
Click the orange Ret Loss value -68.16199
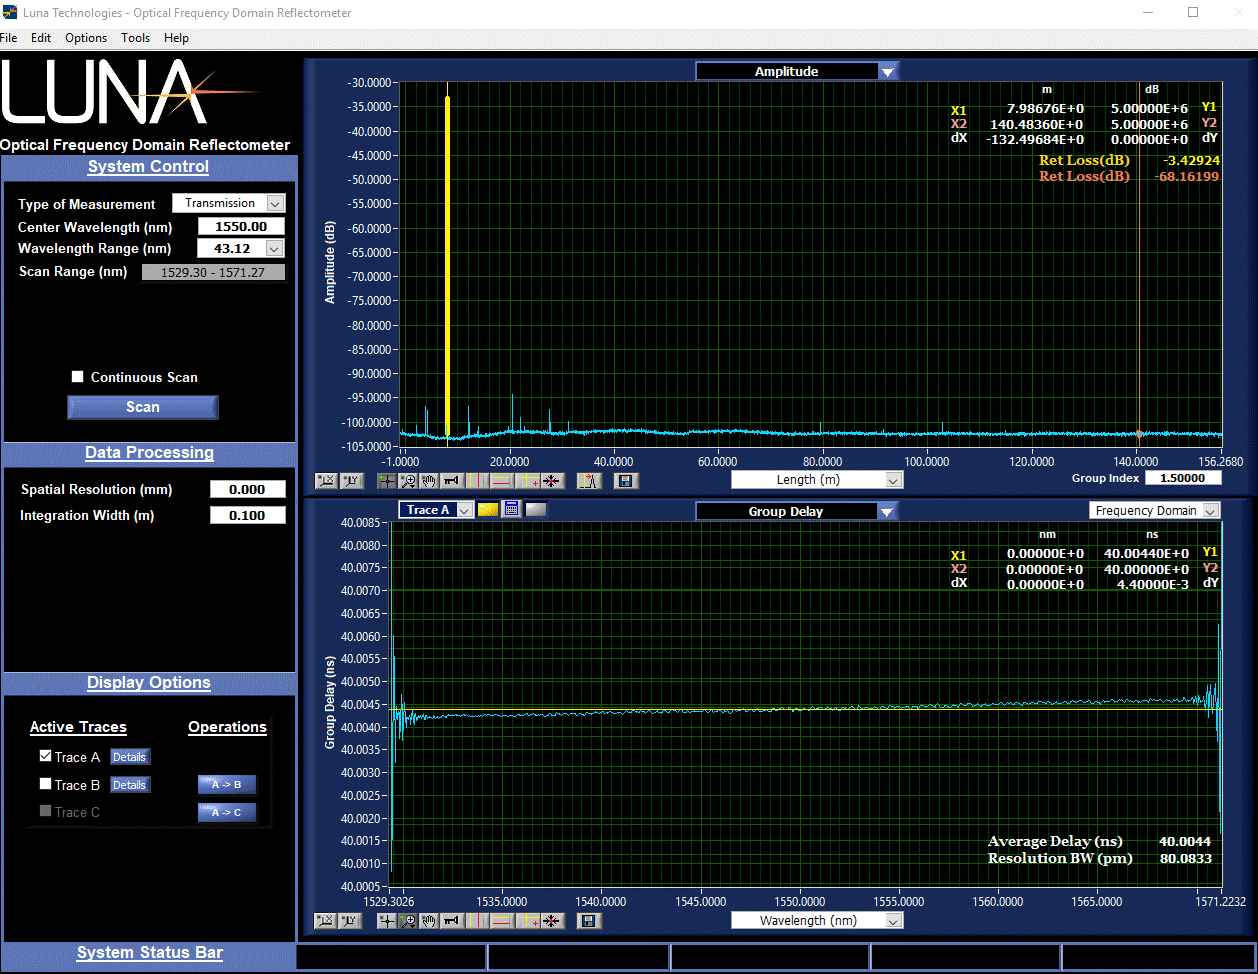1187,176
